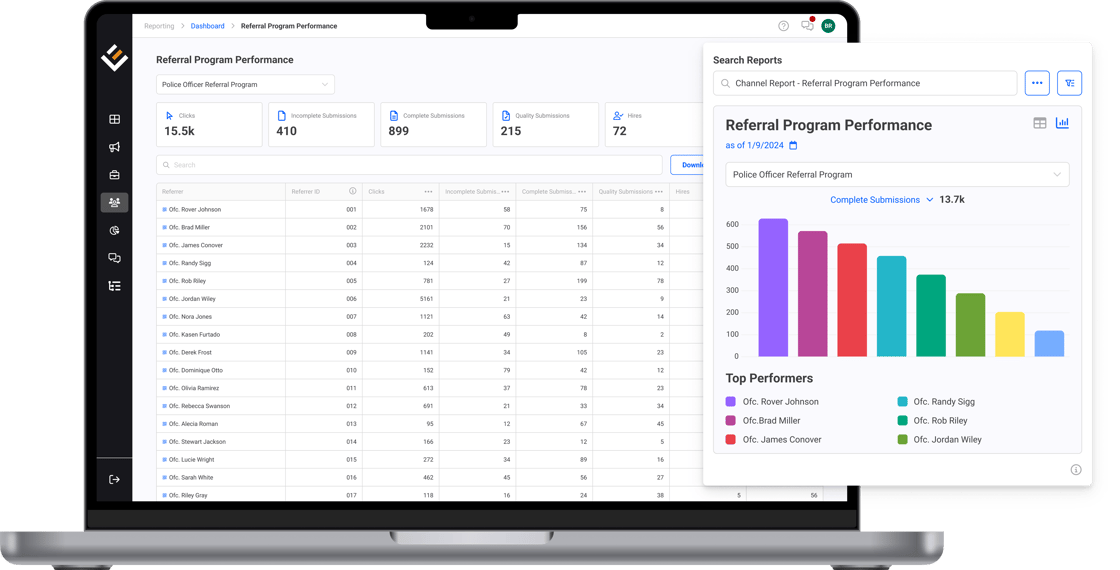This screenshot has width=1120, height=570.
Task: Open Police Officer Referral Program dropdown on dashboard
Action: tap(245, 84)
